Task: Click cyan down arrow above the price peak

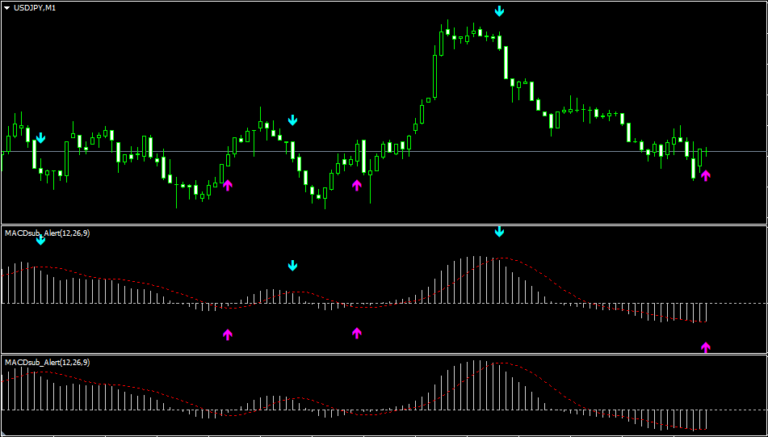Action: coord(500,11)
